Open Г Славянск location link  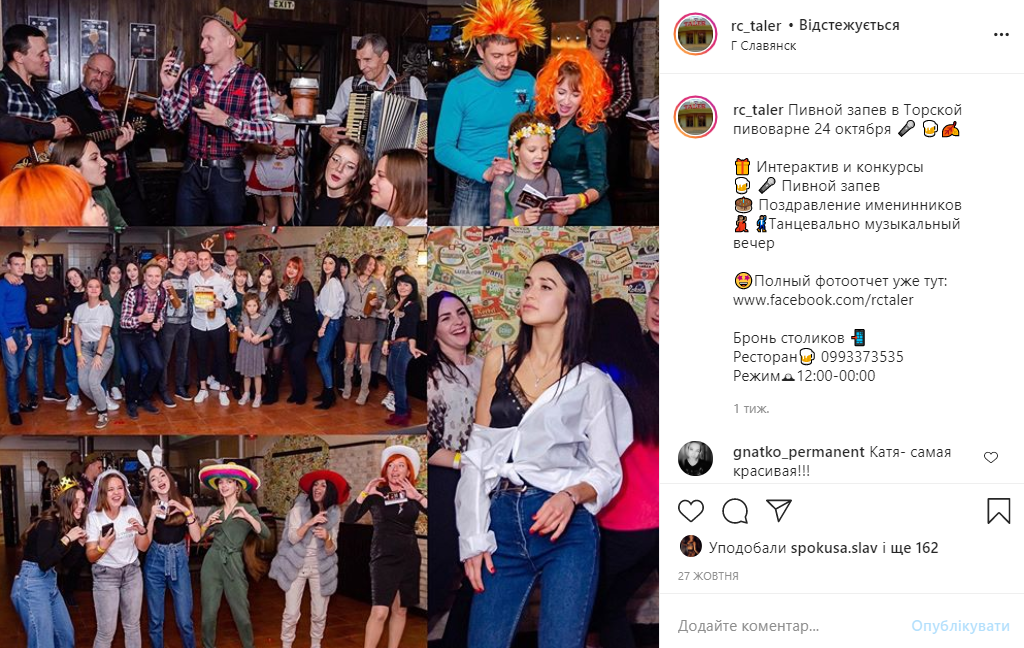tap(763, 46)
